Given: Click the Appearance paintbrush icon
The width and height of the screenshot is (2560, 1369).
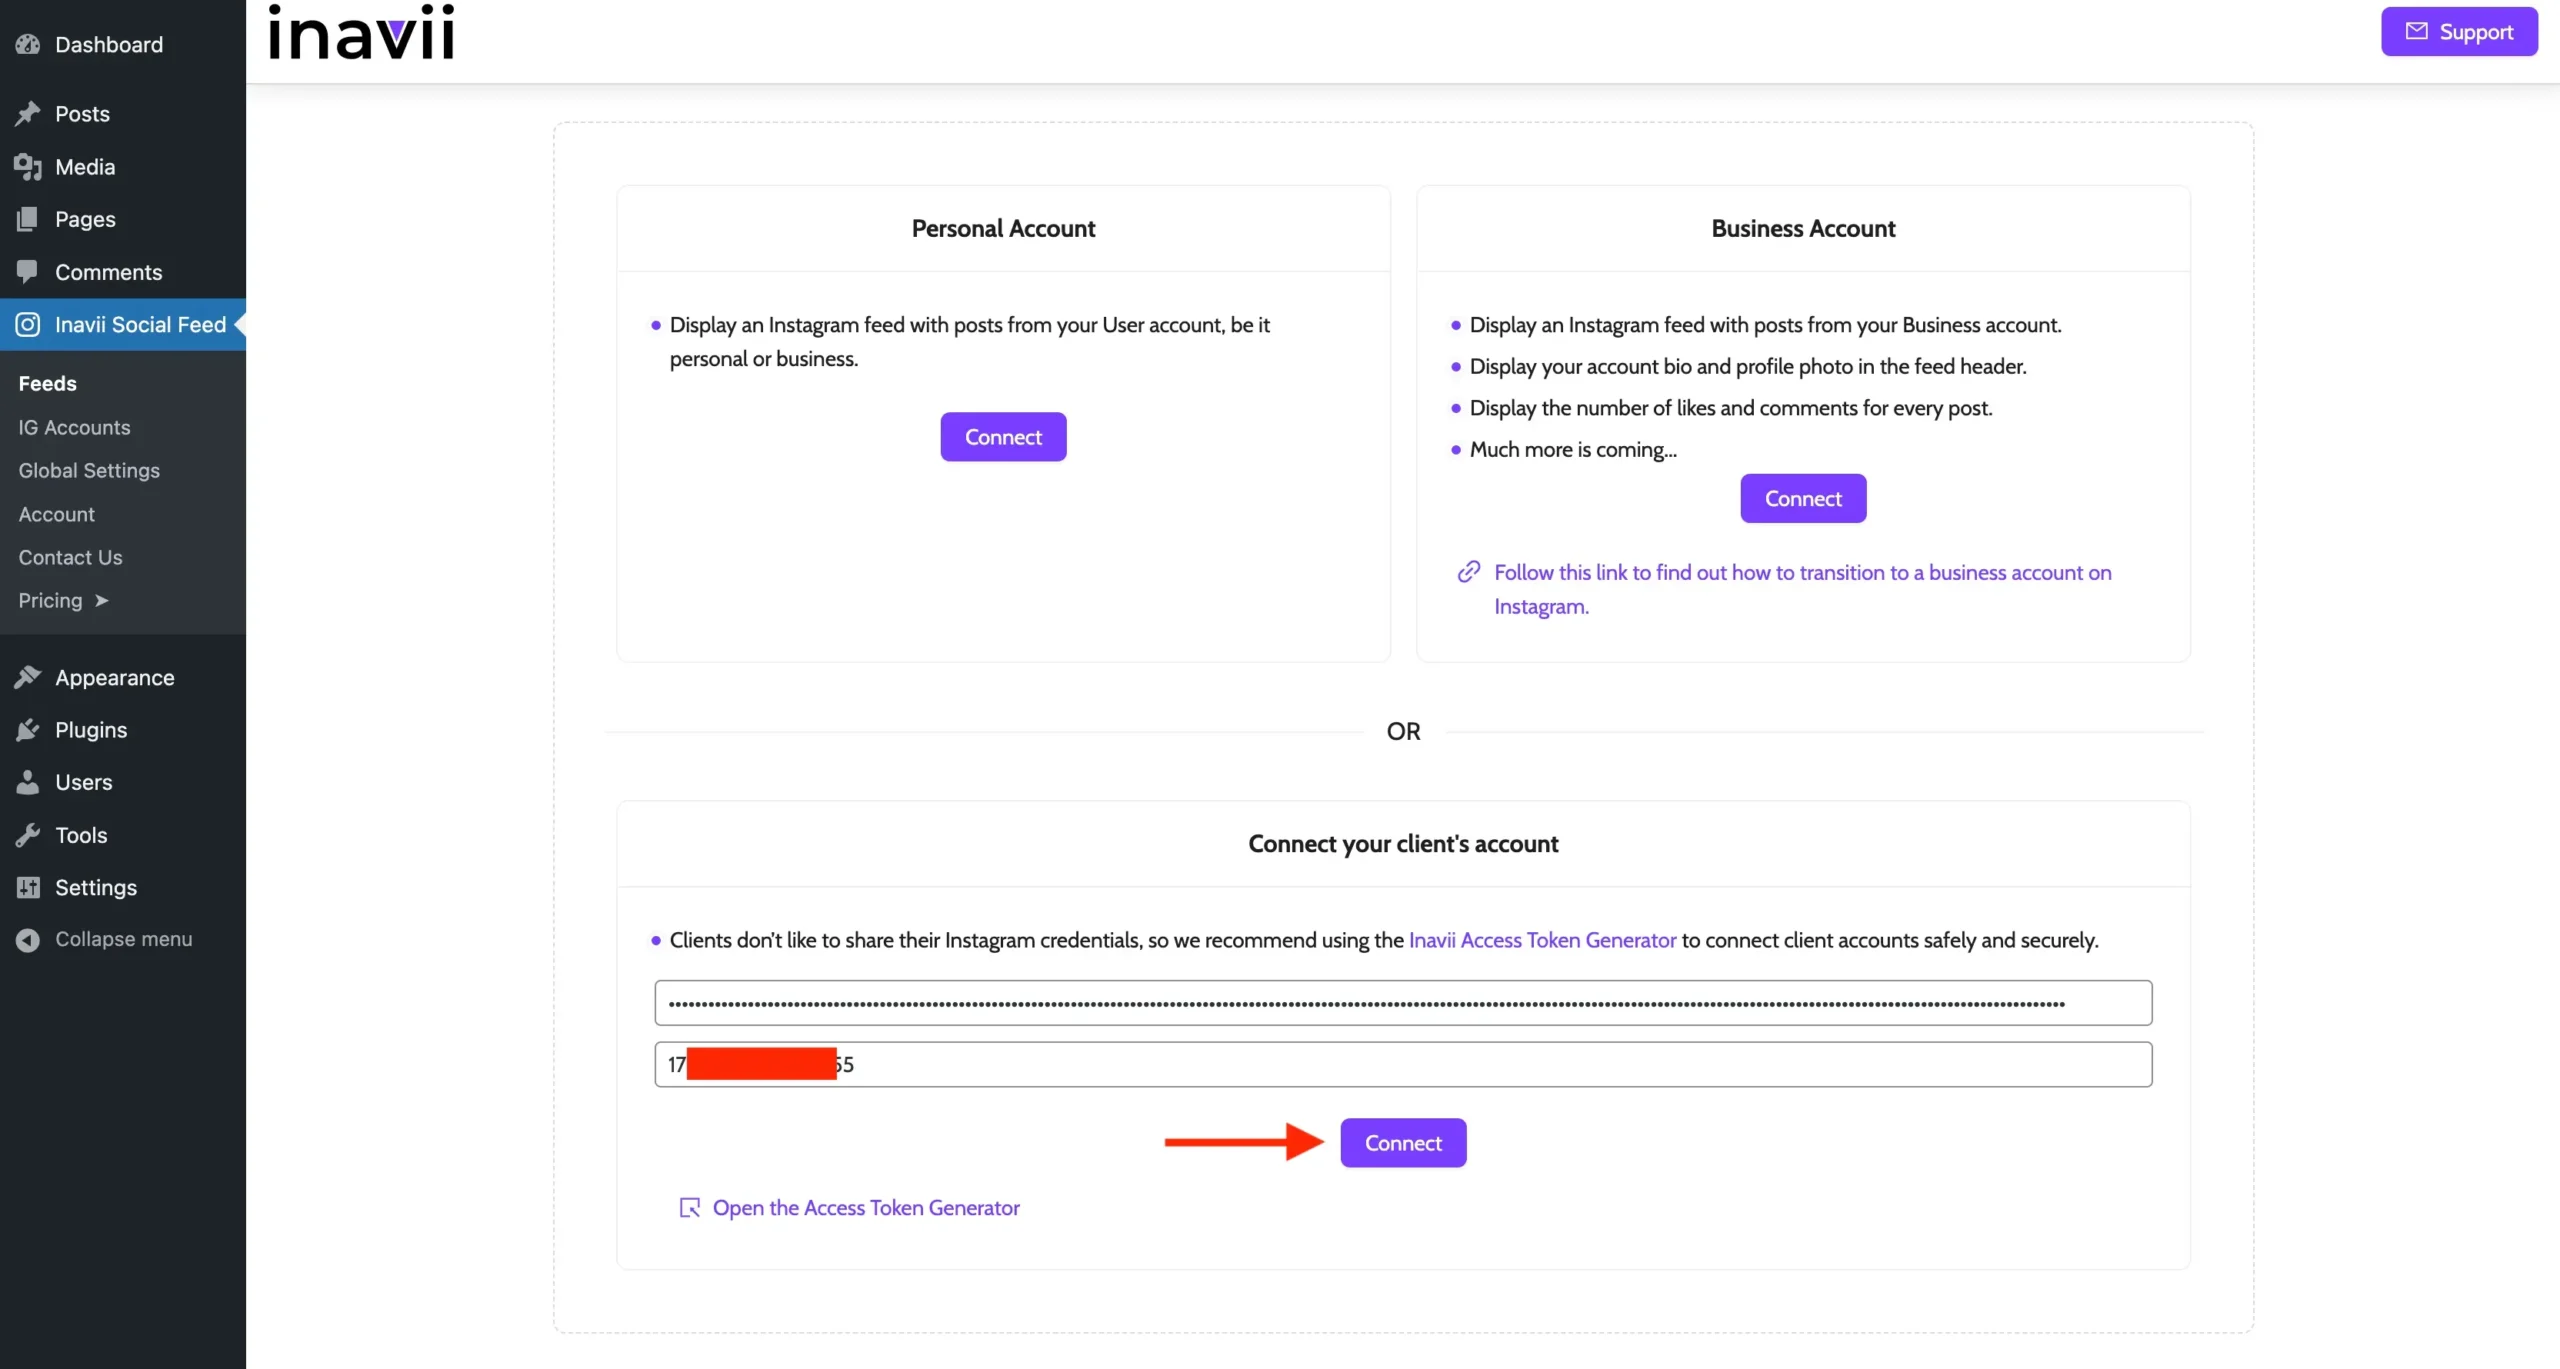Looking at the screenshot, I should click(x=28, y=678).
